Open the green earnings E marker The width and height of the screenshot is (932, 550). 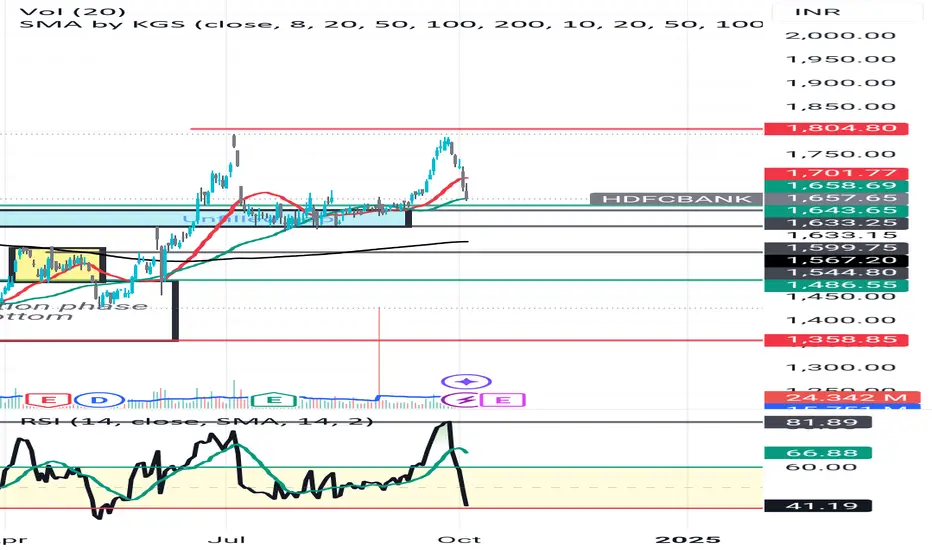[x=273, y=400]
